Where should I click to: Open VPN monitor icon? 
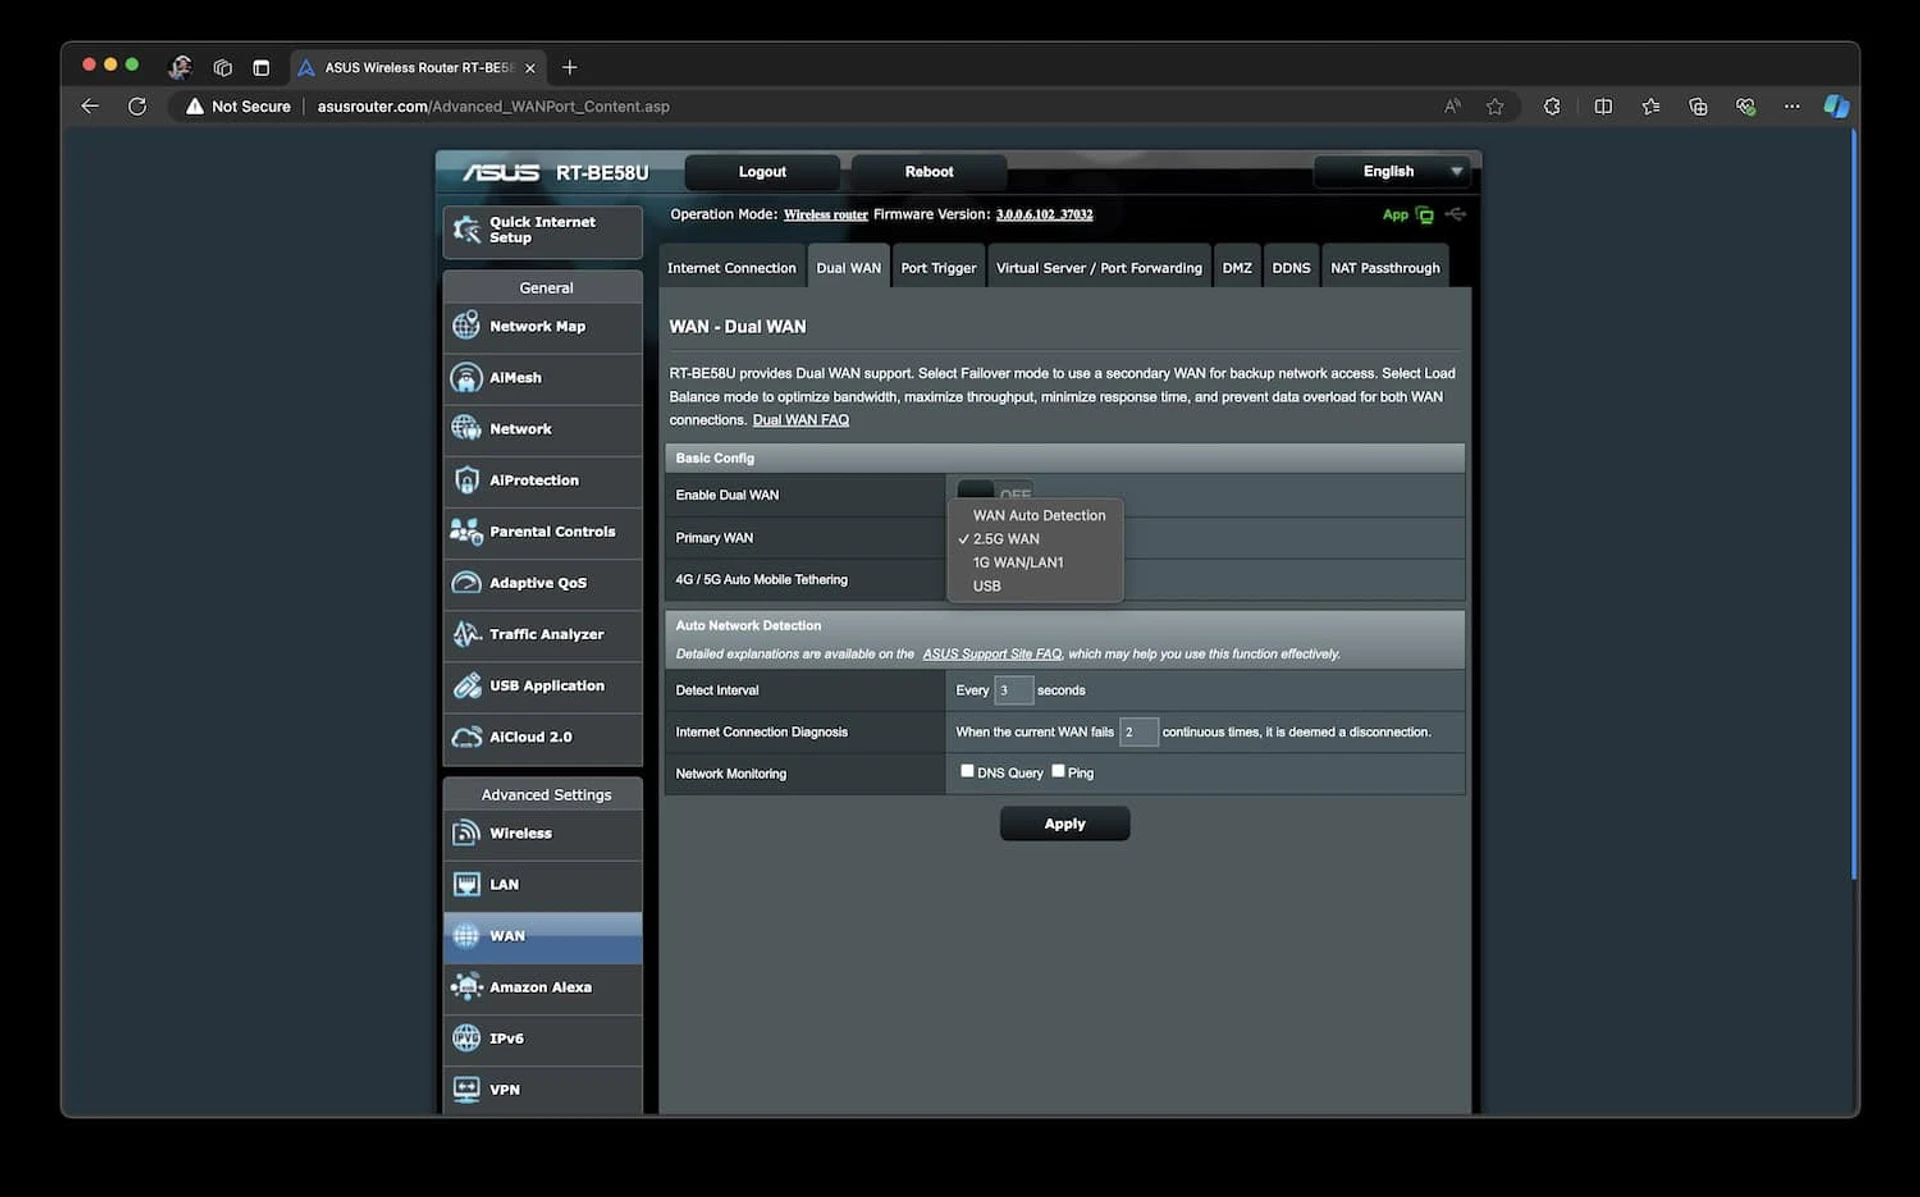466,1089
